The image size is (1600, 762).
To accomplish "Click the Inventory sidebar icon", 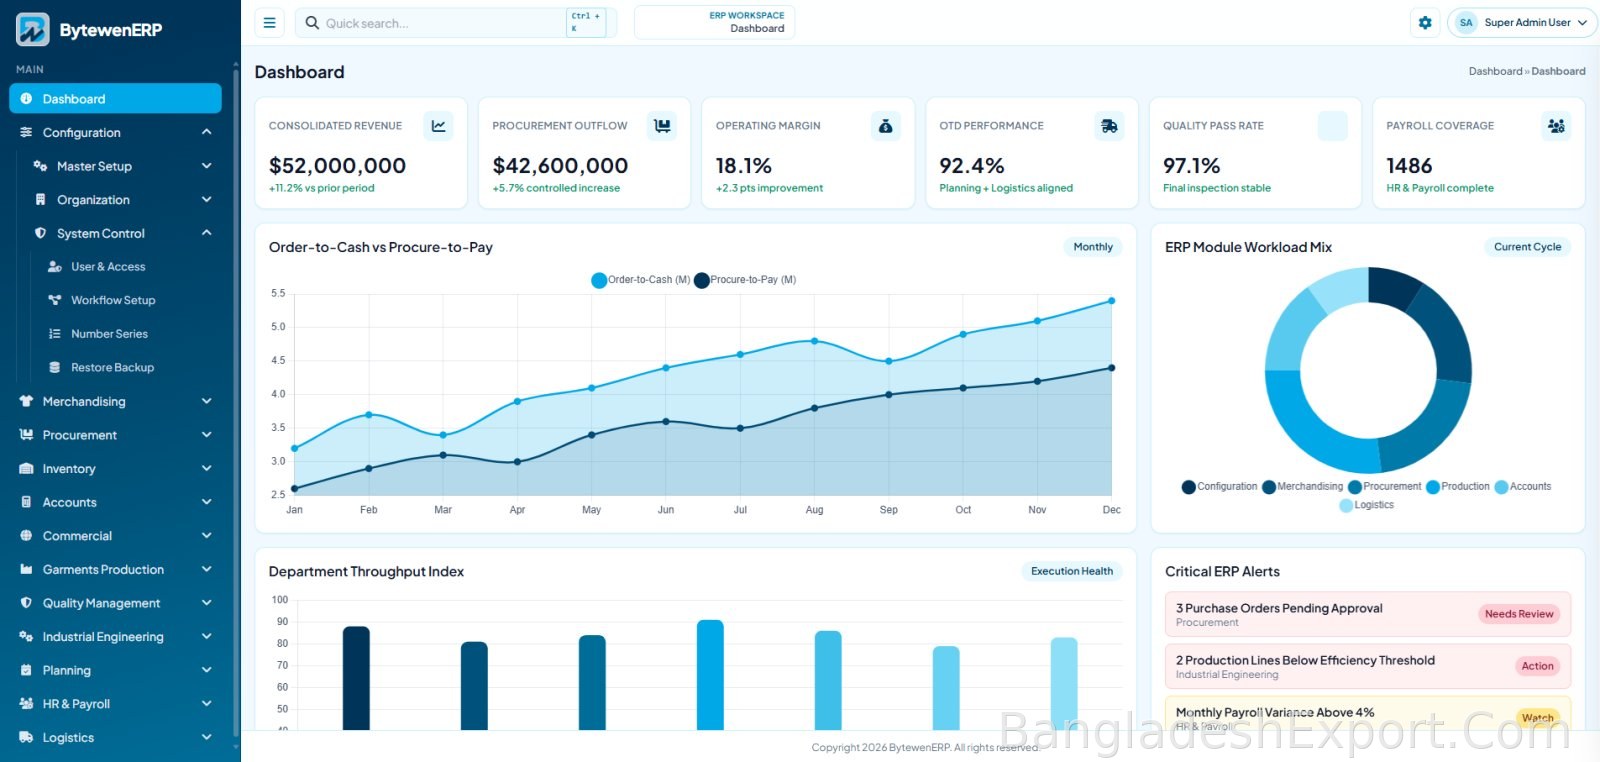I will [26, 469].
